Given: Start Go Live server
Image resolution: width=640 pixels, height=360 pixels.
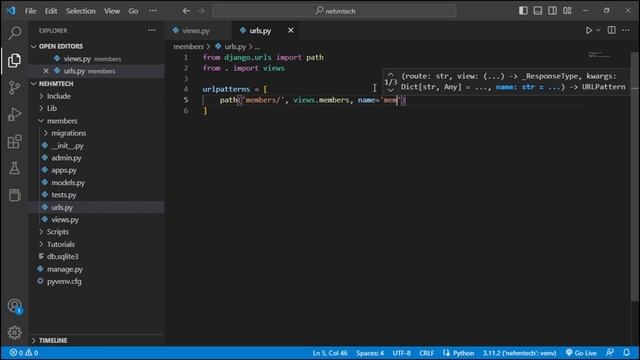Looking at the screenshot, I should point(581,353).
